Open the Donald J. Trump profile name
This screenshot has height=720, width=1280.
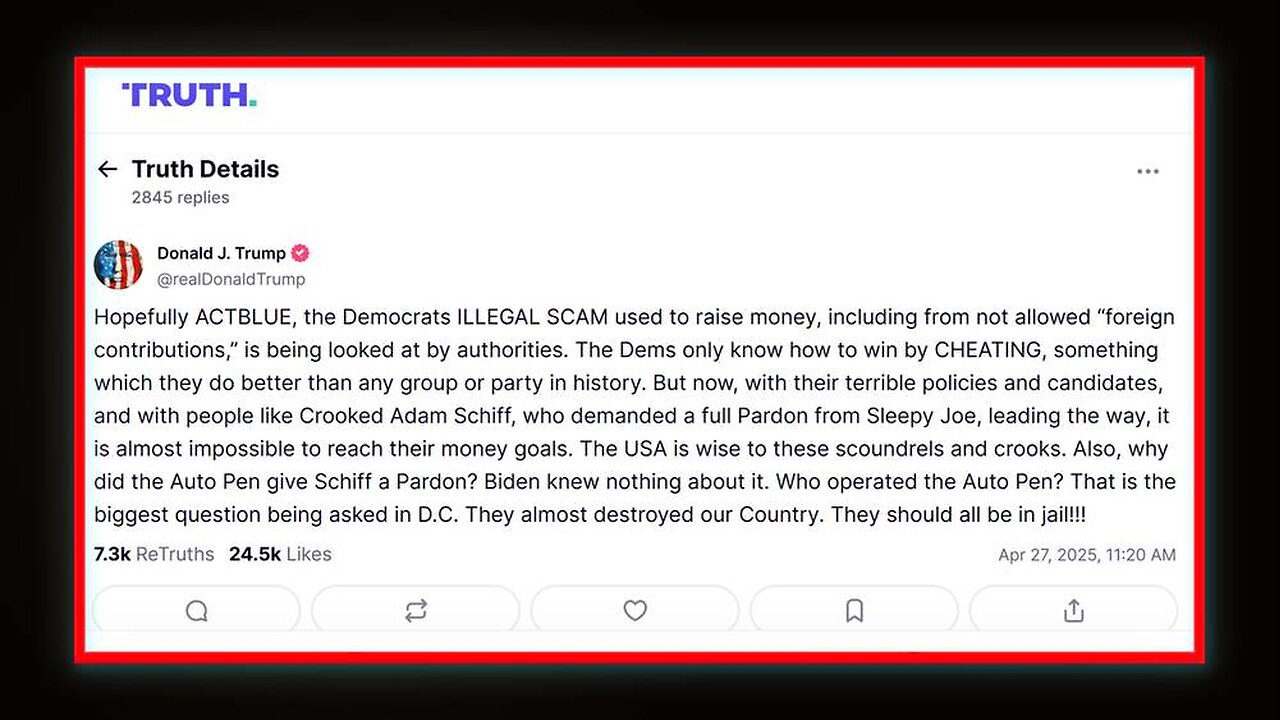(x=221, y=253)
